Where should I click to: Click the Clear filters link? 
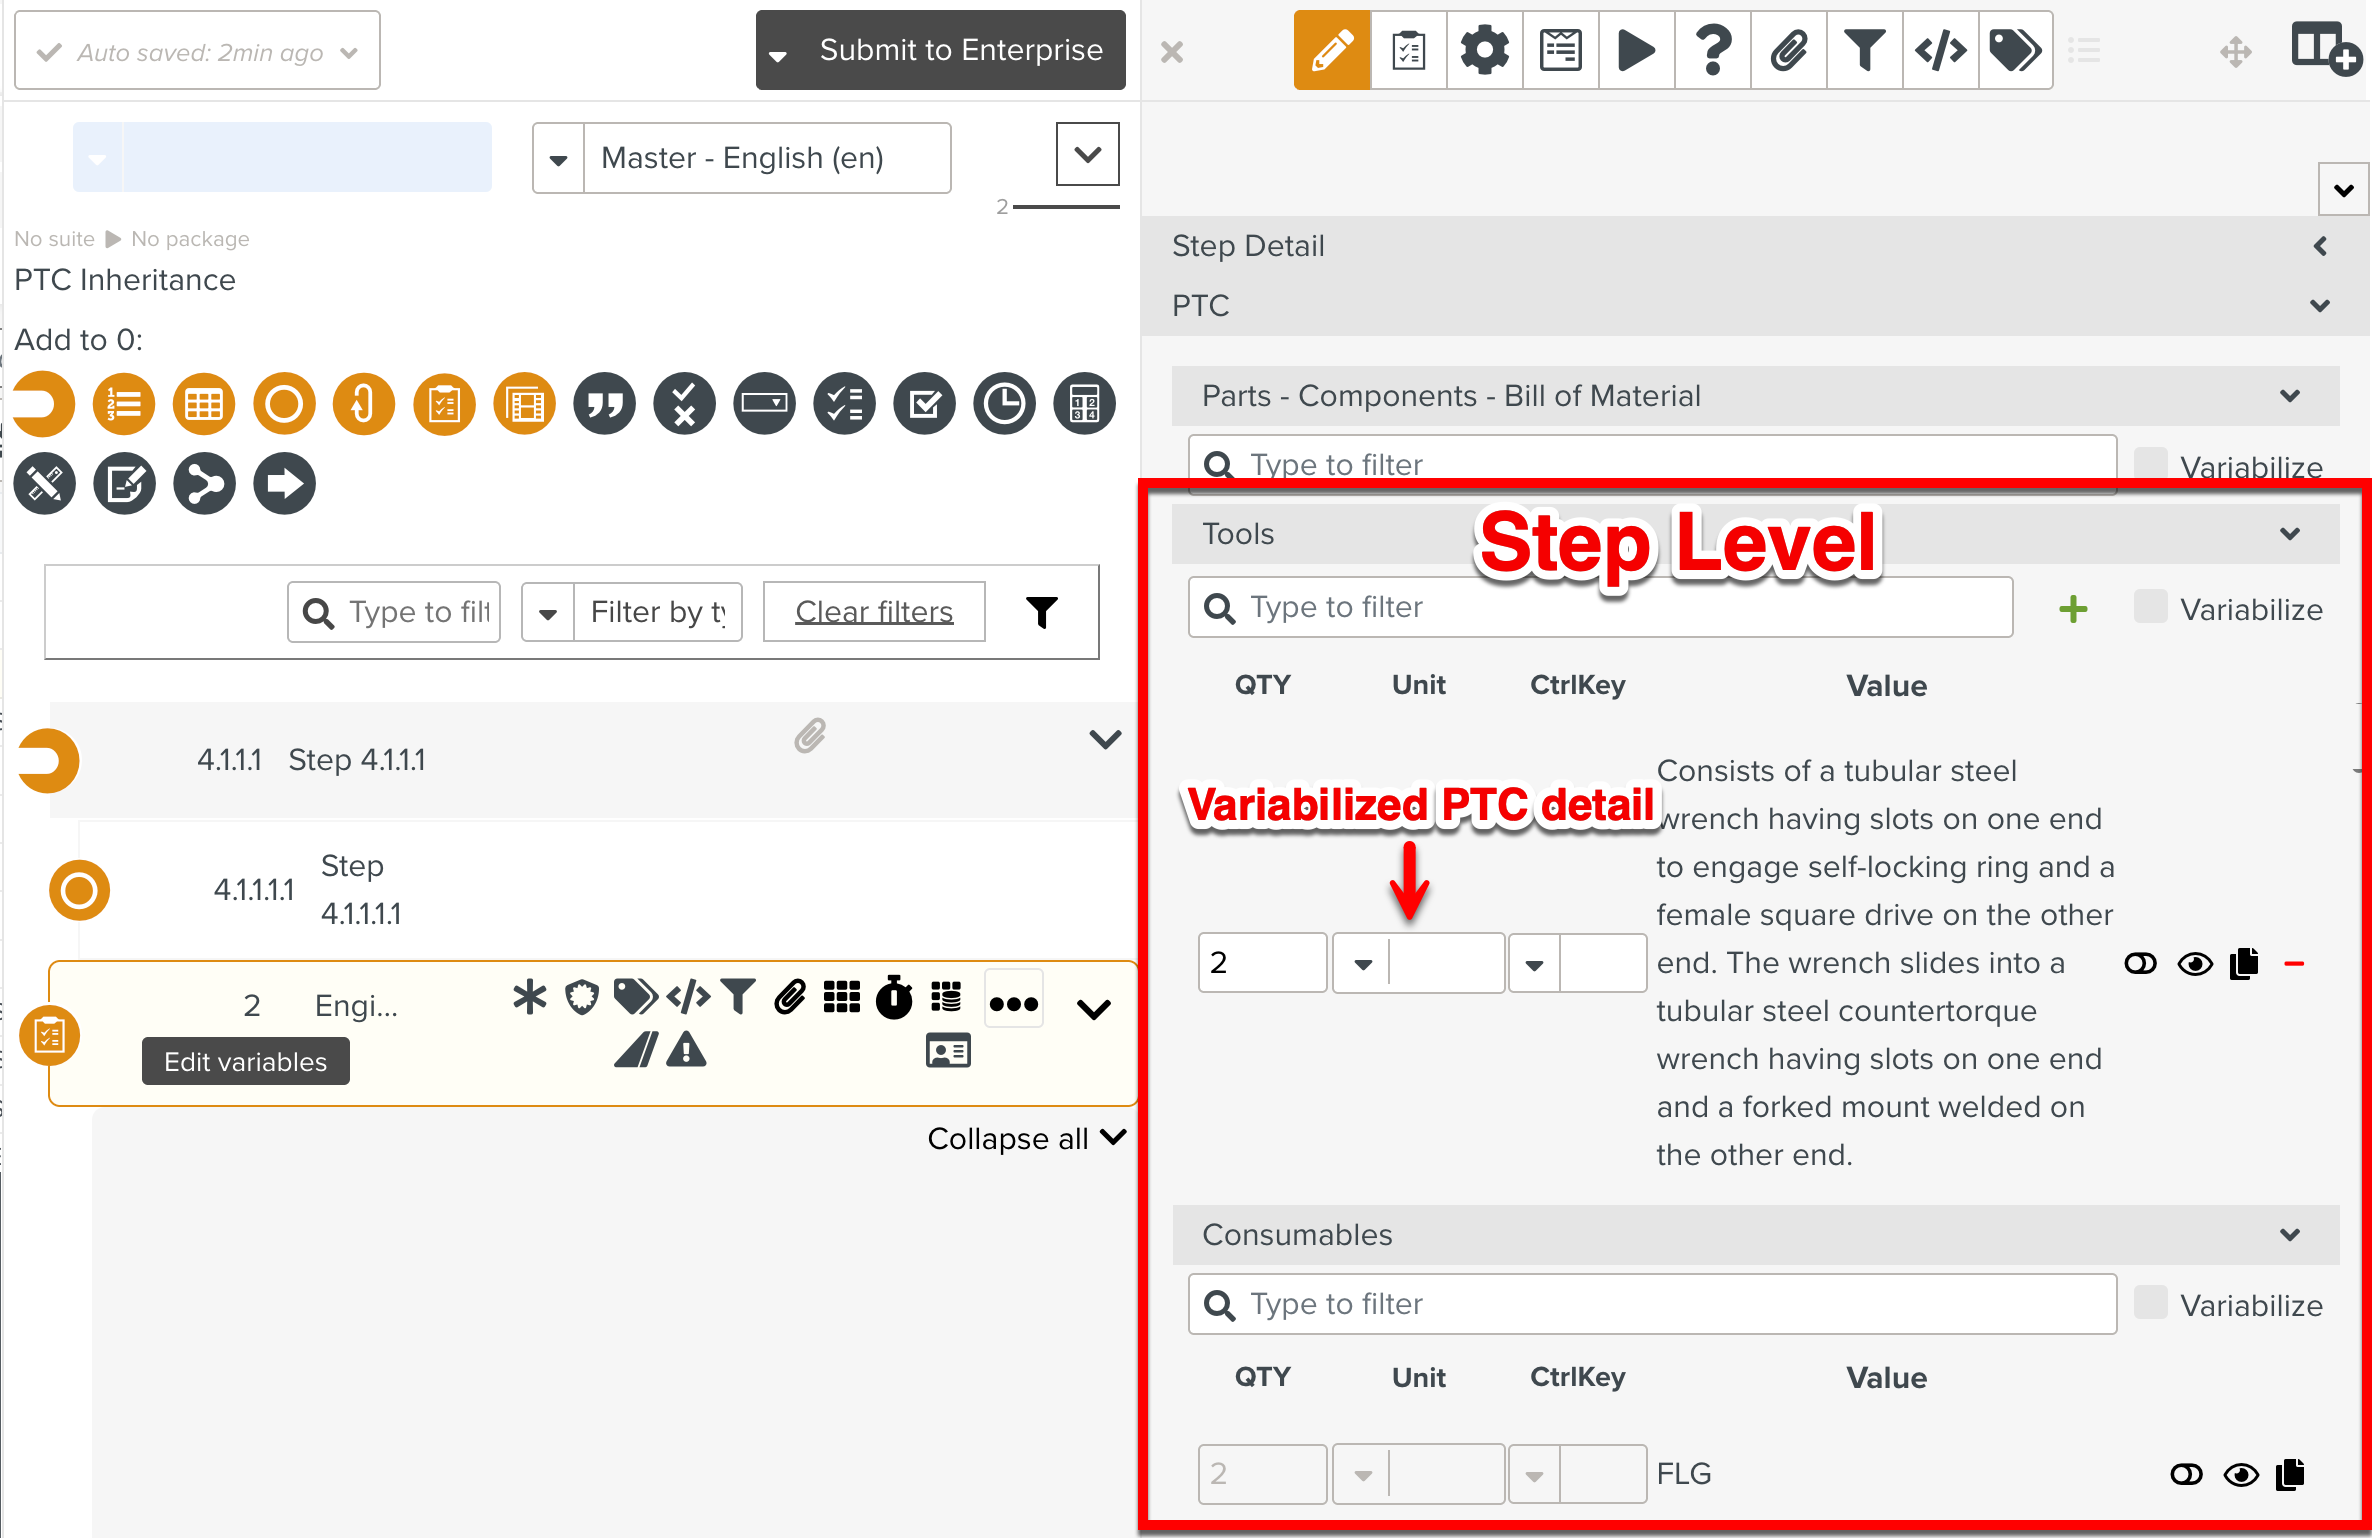click(874, 612)
